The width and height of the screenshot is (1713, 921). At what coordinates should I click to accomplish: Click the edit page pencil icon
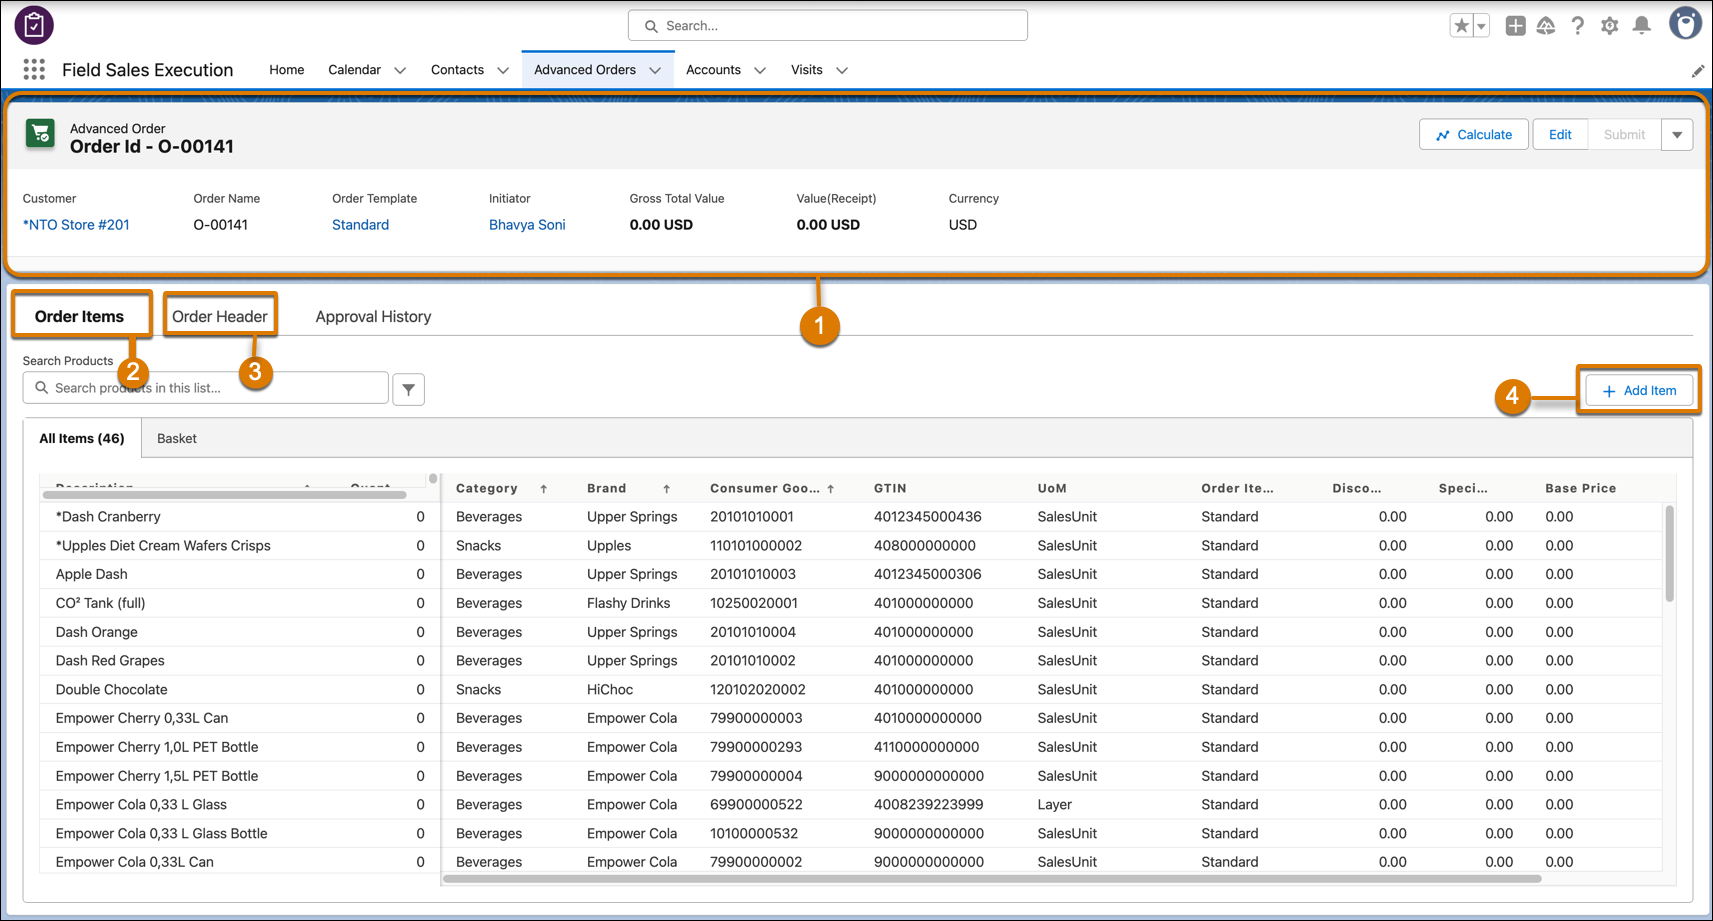(1697, 71)
